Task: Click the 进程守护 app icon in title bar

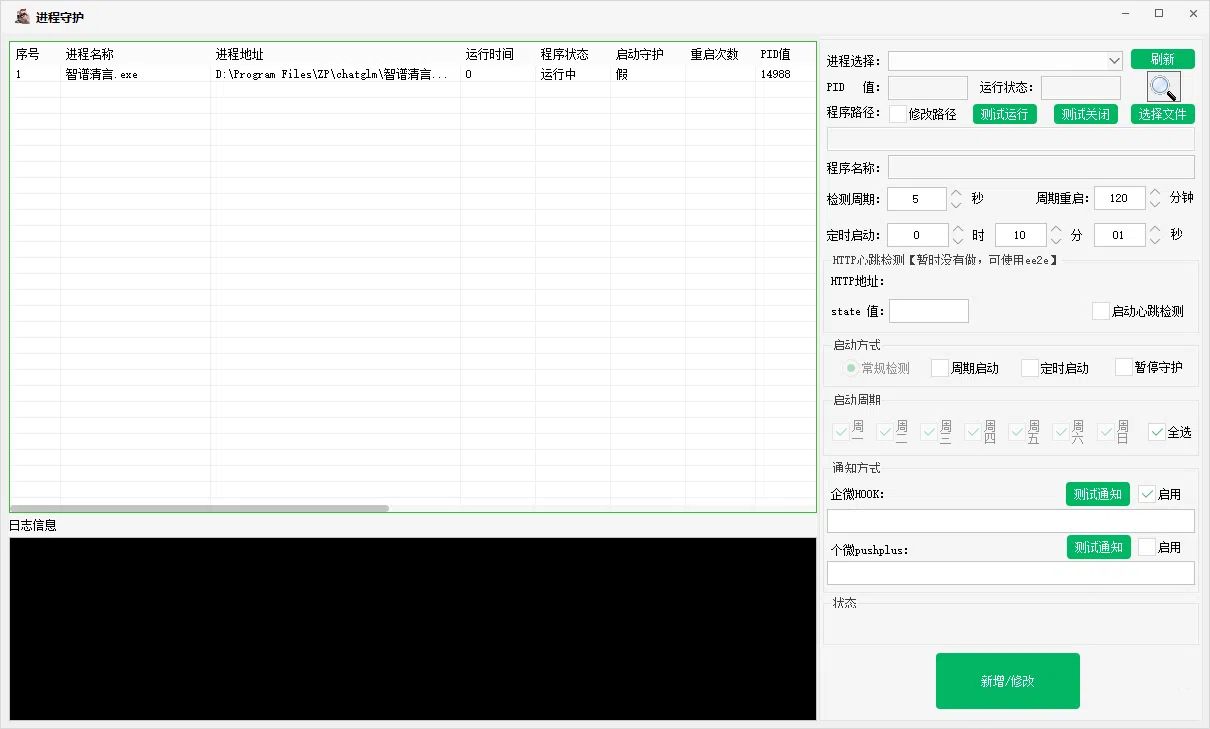Action: [22, 16]
